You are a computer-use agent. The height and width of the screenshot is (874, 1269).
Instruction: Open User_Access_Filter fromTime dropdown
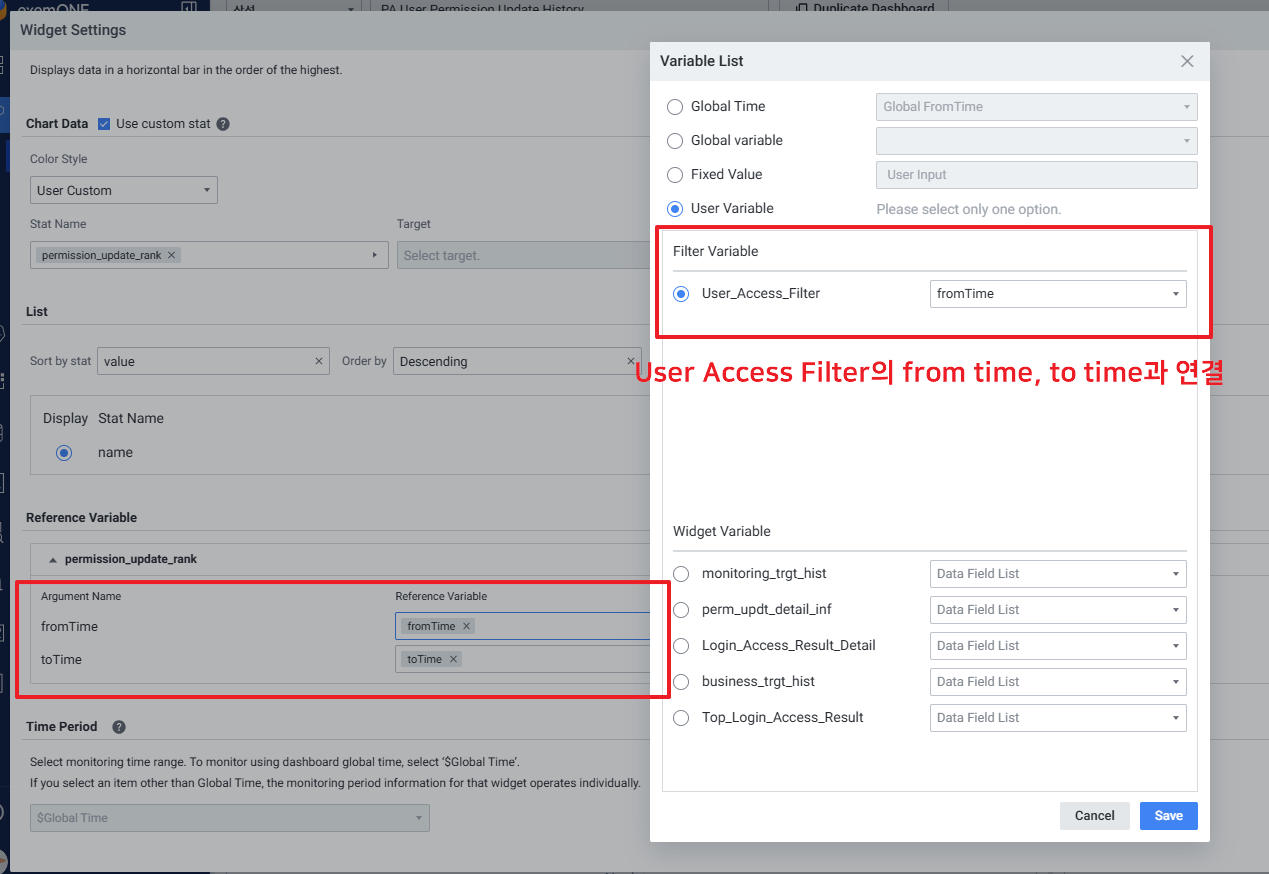1058,294
